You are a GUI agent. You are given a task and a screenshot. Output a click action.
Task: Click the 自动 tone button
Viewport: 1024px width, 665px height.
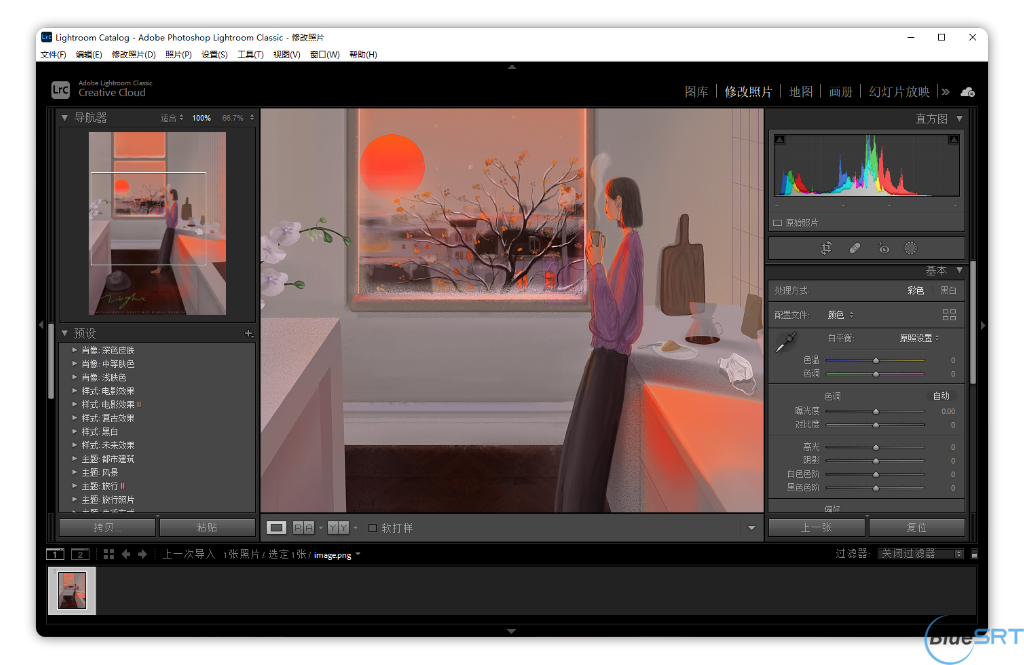(940, 395)
